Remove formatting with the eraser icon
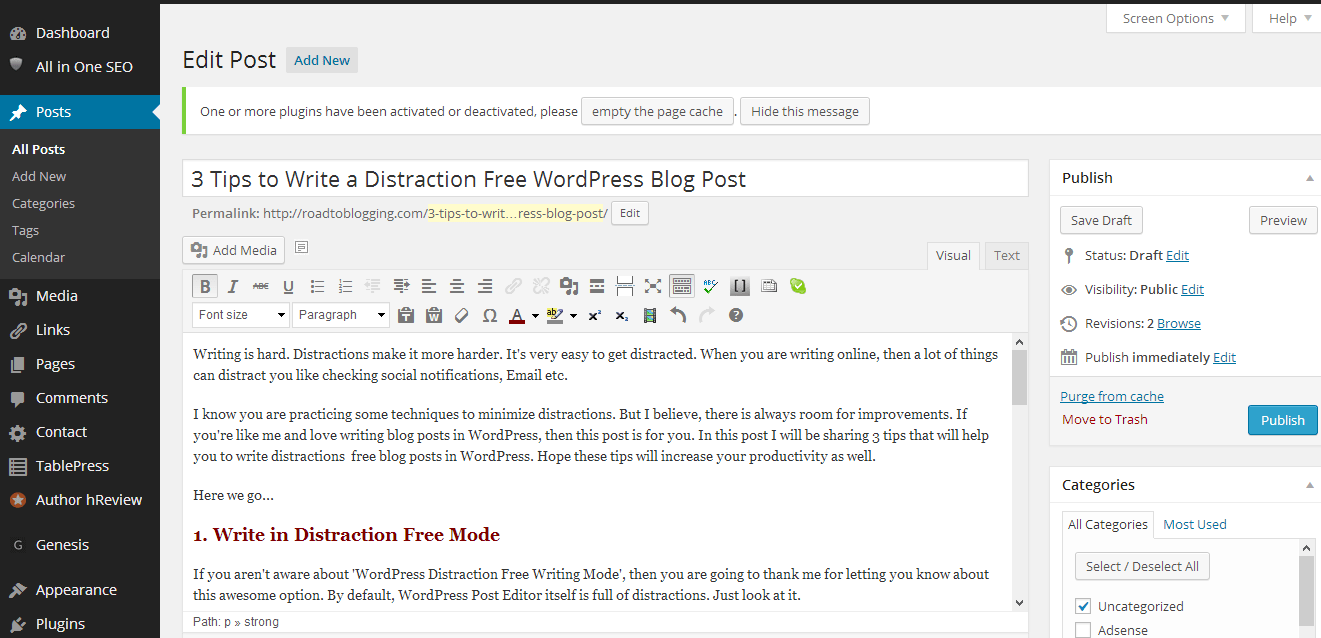Viewport: 1321px width, 638px height. coord(462,315)
